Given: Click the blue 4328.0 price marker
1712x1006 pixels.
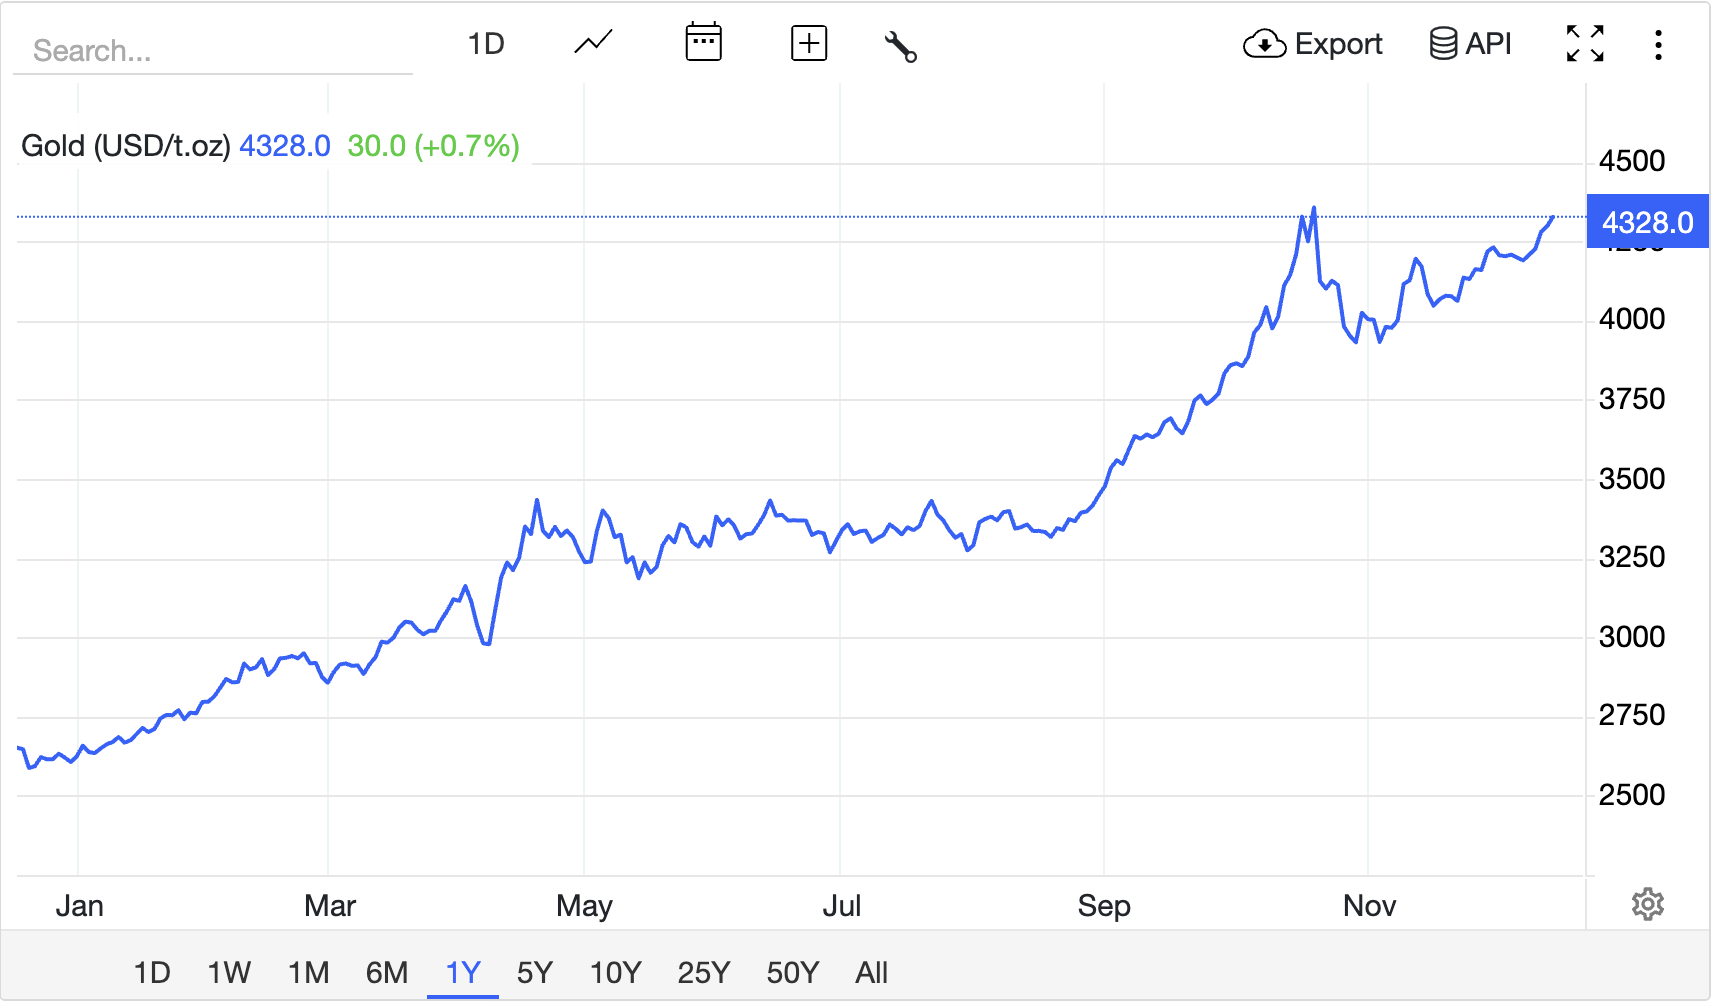Looking at the screenshot, I should pyautogui.click(x=1648, y=222).
